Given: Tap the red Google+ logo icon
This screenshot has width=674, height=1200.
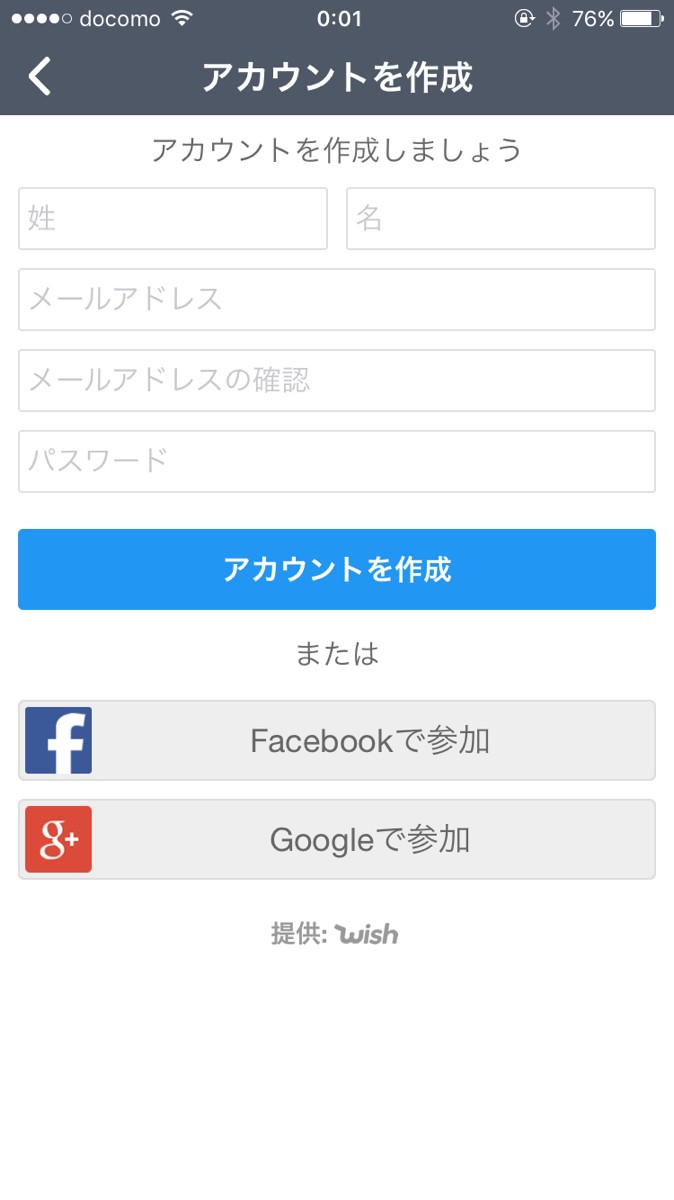Looking at the screenshot, I should pos(58,840).
